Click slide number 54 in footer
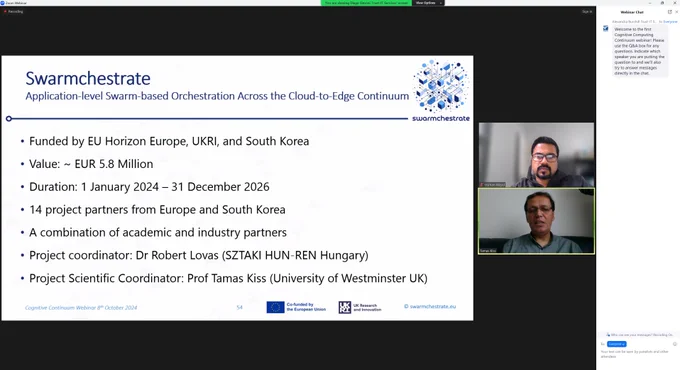This screenshot has height=370, width=680. pos(239,307)
